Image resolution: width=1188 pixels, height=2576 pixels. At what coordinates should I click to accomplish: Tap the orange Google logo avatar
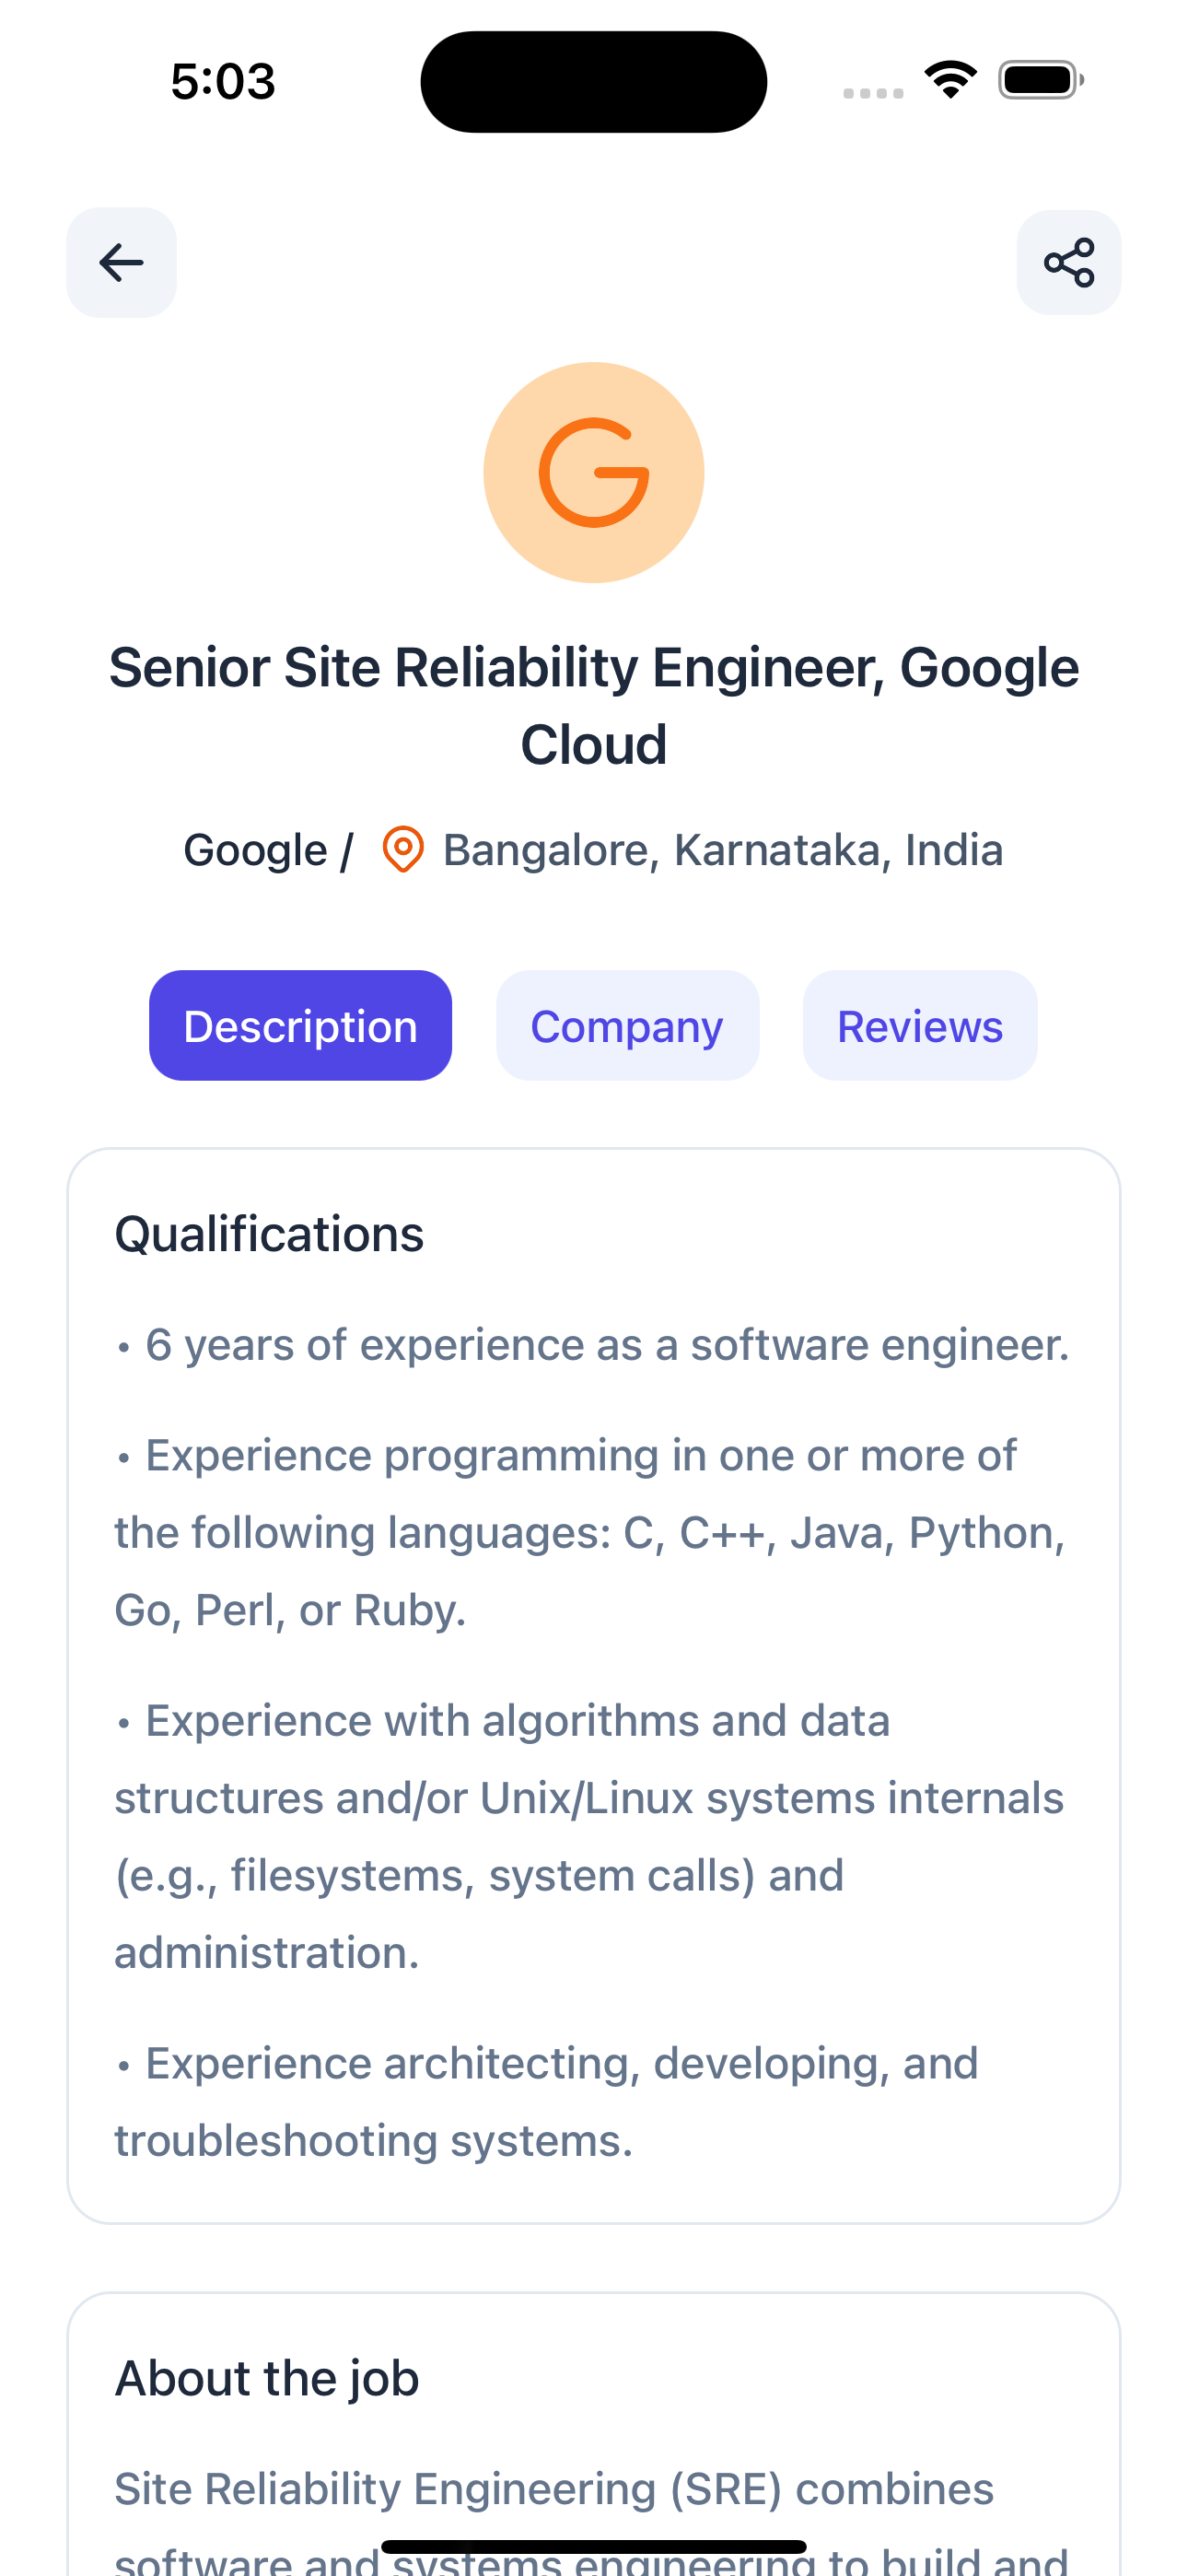pos(594,472)
